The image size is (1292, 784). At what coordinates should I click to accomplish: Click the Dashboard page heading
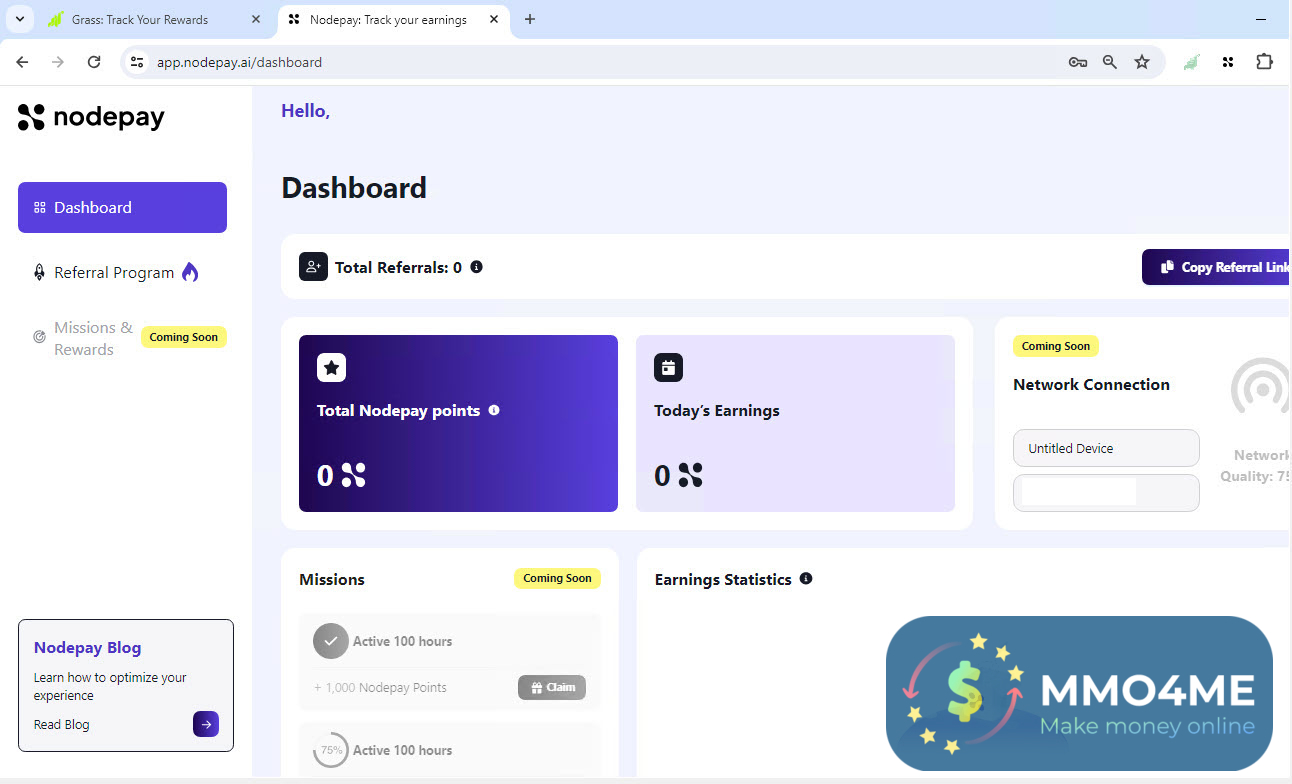(x=354, y=188)
